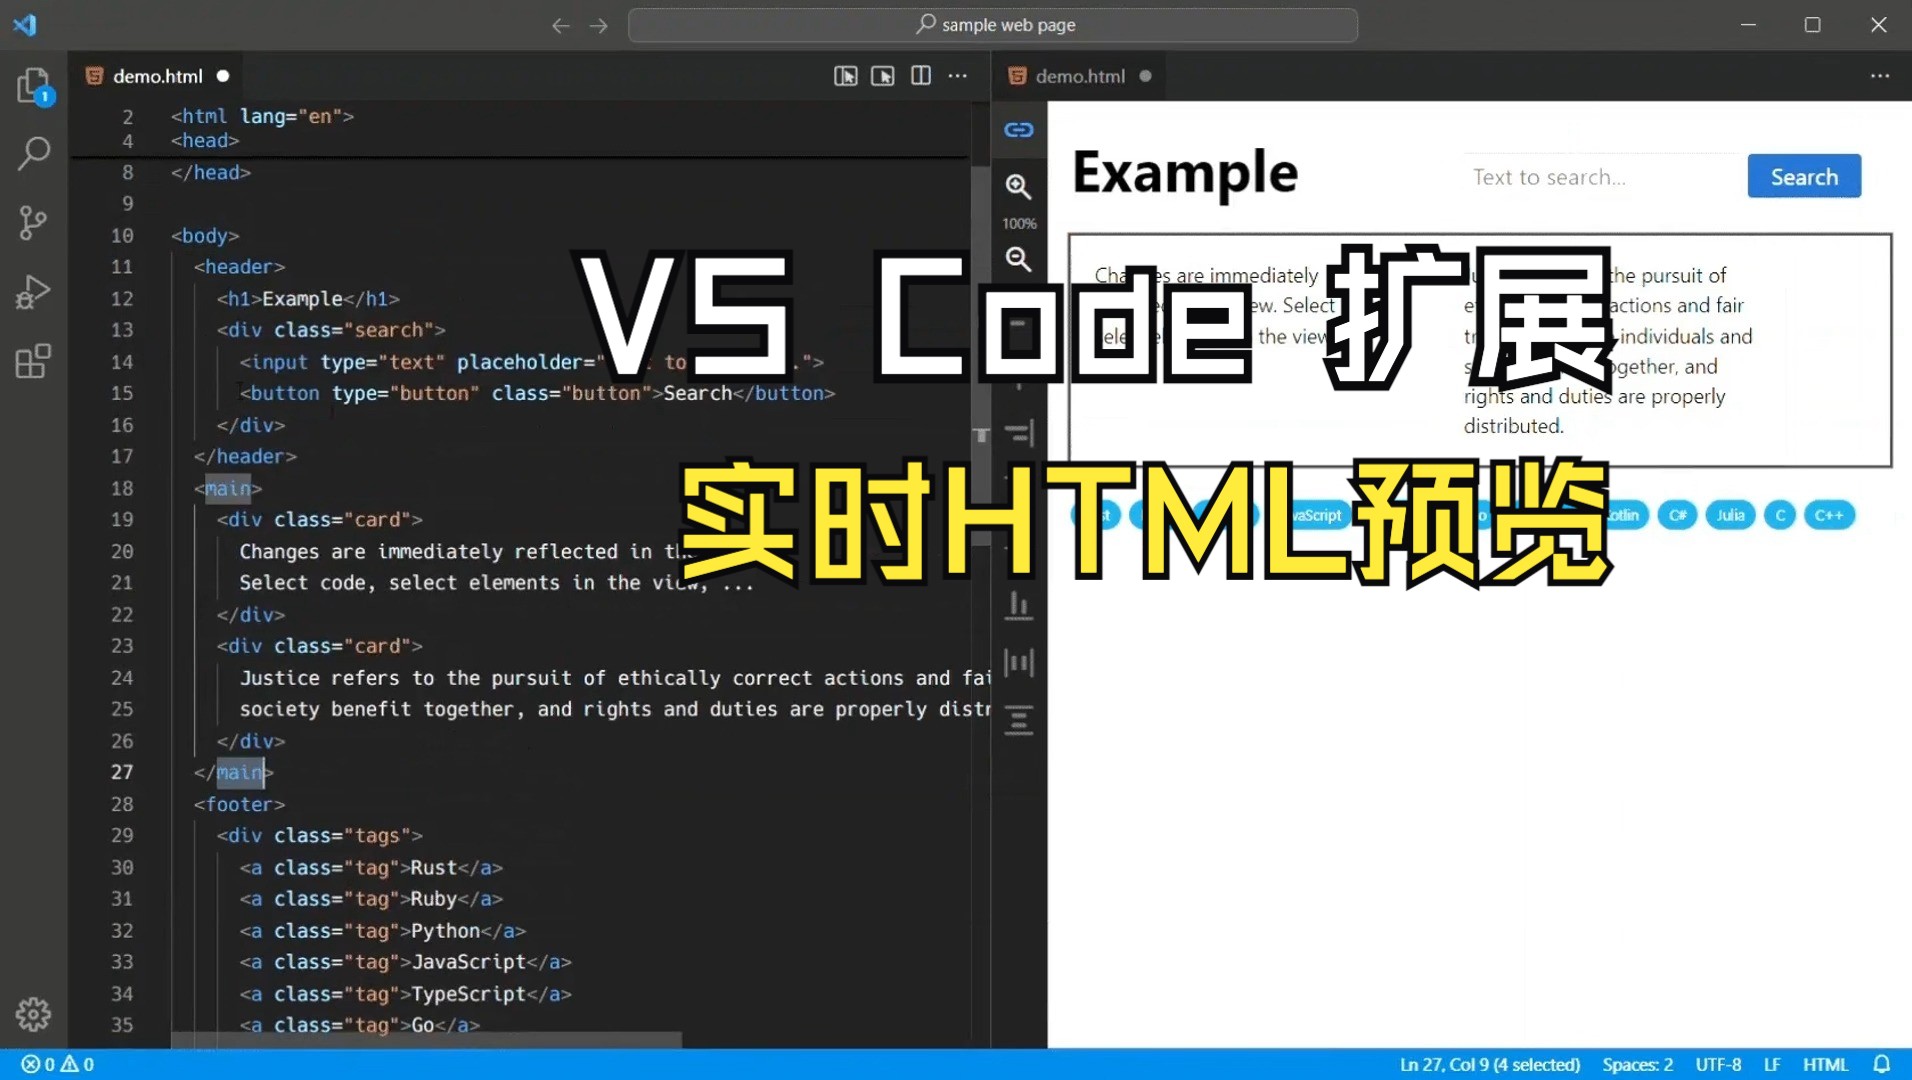Zoom in the live preview with the magnifier
Viewport: 1912px width, 1080px height.
[1019, 187]
